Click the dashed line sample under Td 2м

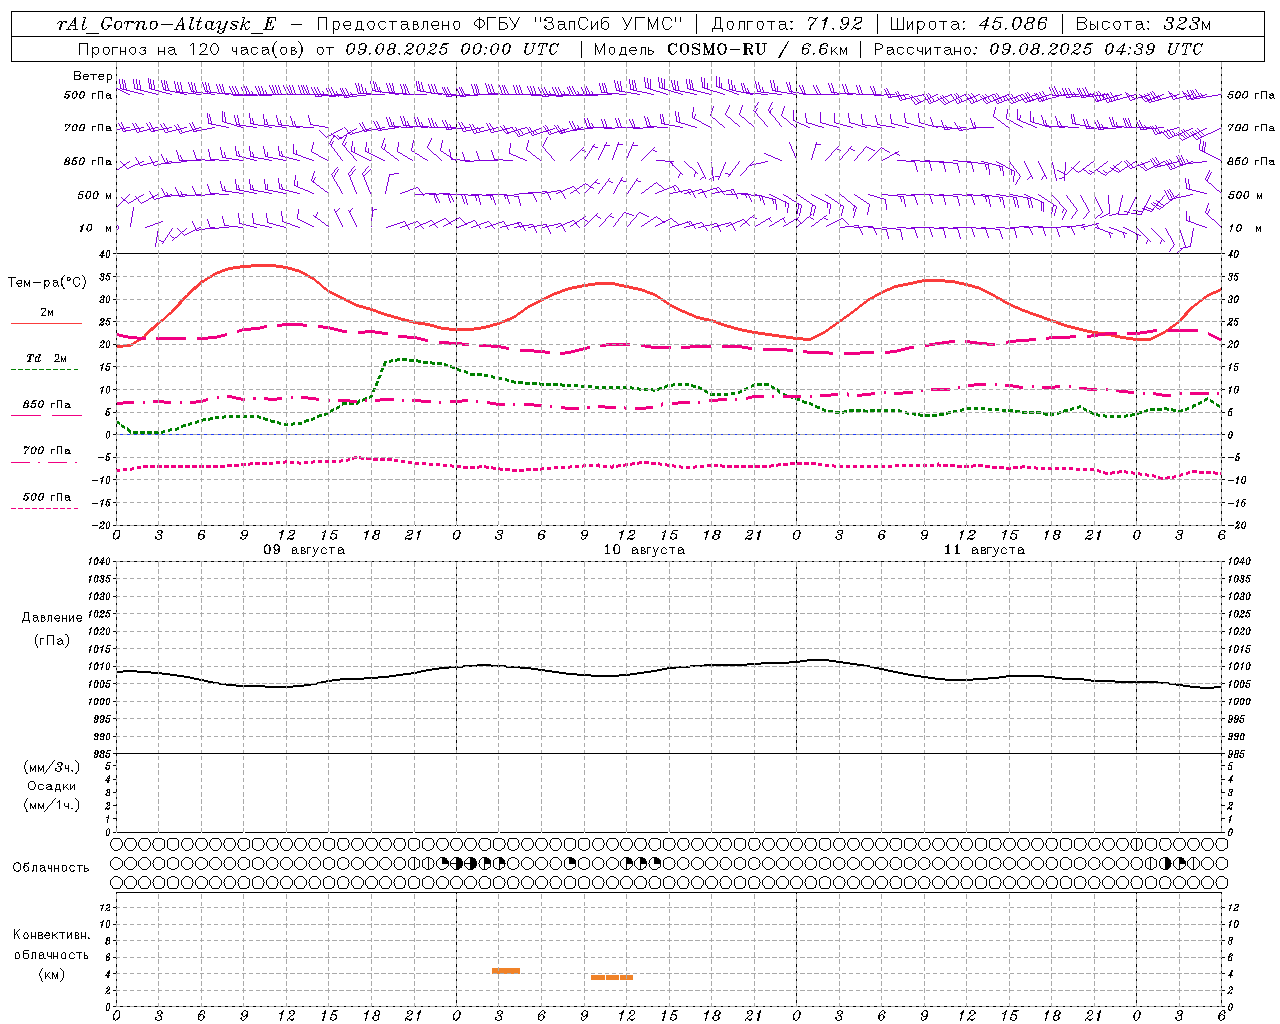[x=44, y=369]
